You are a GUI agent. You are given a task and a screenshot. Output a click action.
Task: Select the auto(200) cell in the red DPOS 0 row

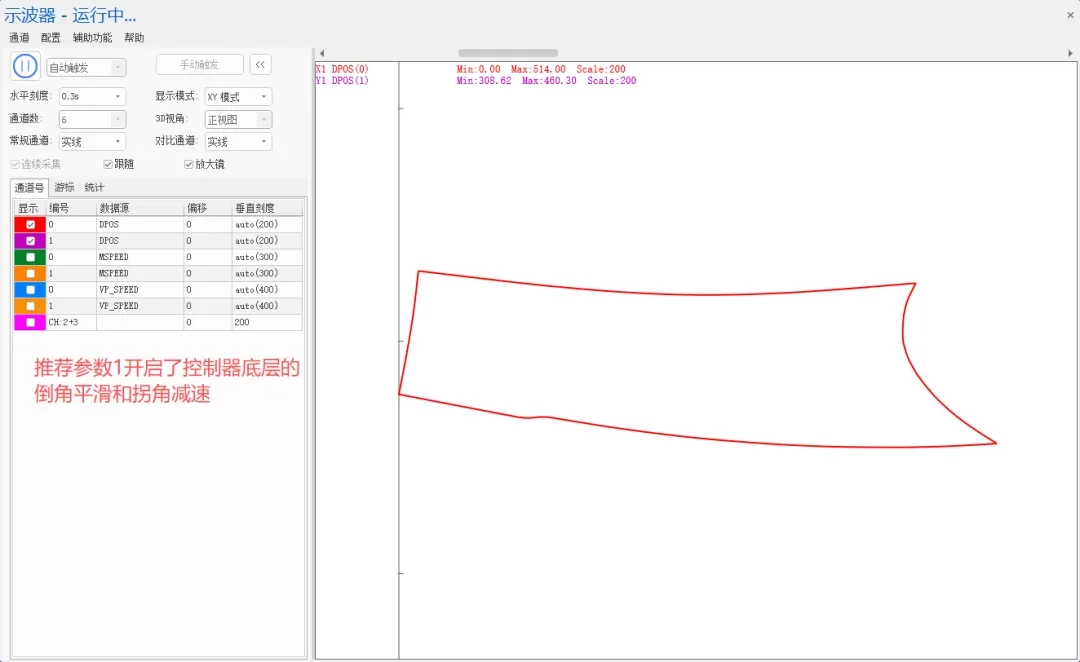point(267,225)
